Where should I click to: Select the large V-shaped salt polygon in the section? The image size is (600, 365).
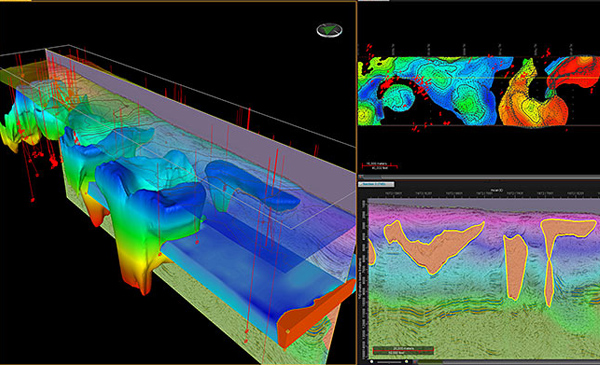pos(432,246)
